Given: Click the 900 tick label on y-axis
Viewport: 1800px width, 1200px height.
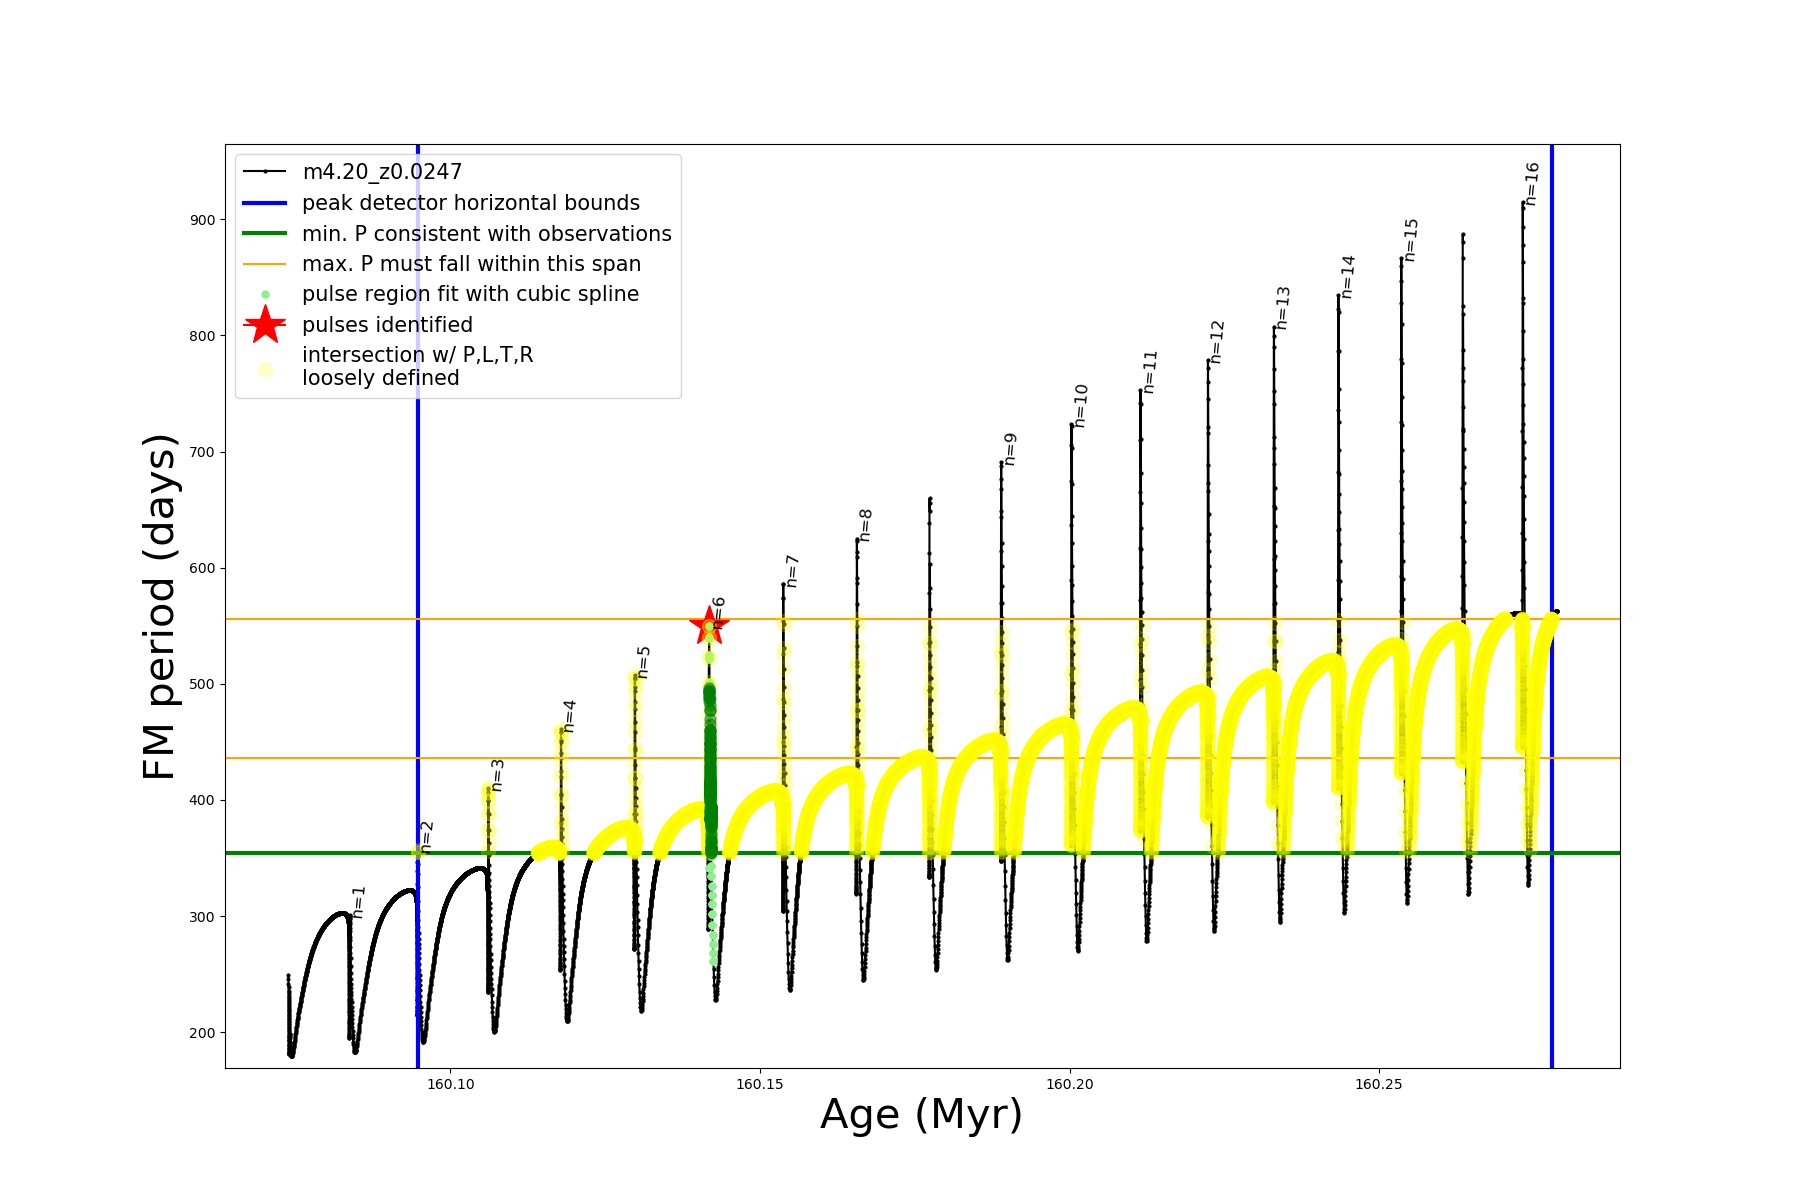Looking at the screenshot, I should pyautogui.click(x=202, y=220).
